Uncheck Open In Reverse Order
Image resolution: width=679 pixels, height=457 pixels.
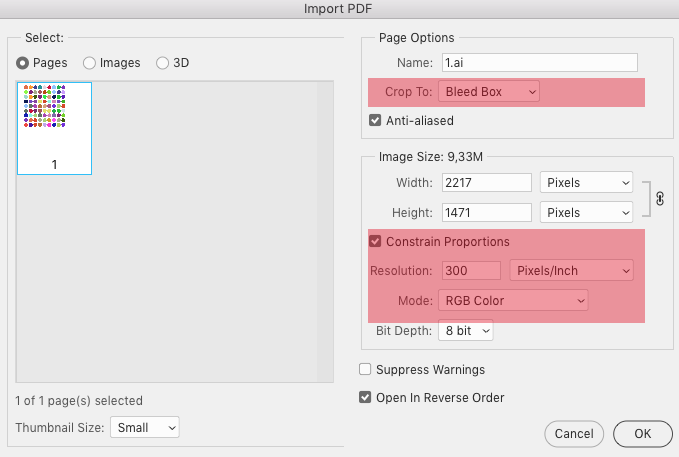(366, 397)
